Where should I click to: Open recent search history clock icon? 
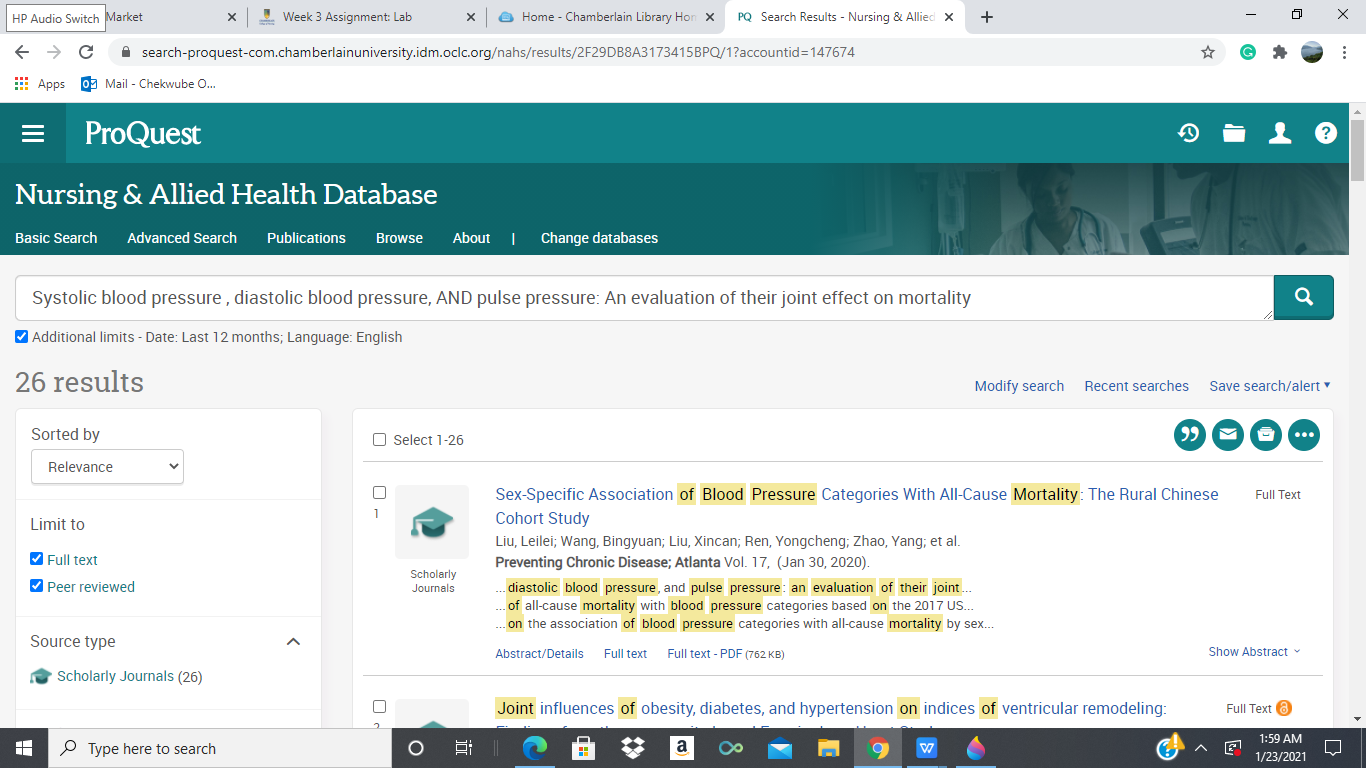pyautogui.click(x=1188, y=133)
